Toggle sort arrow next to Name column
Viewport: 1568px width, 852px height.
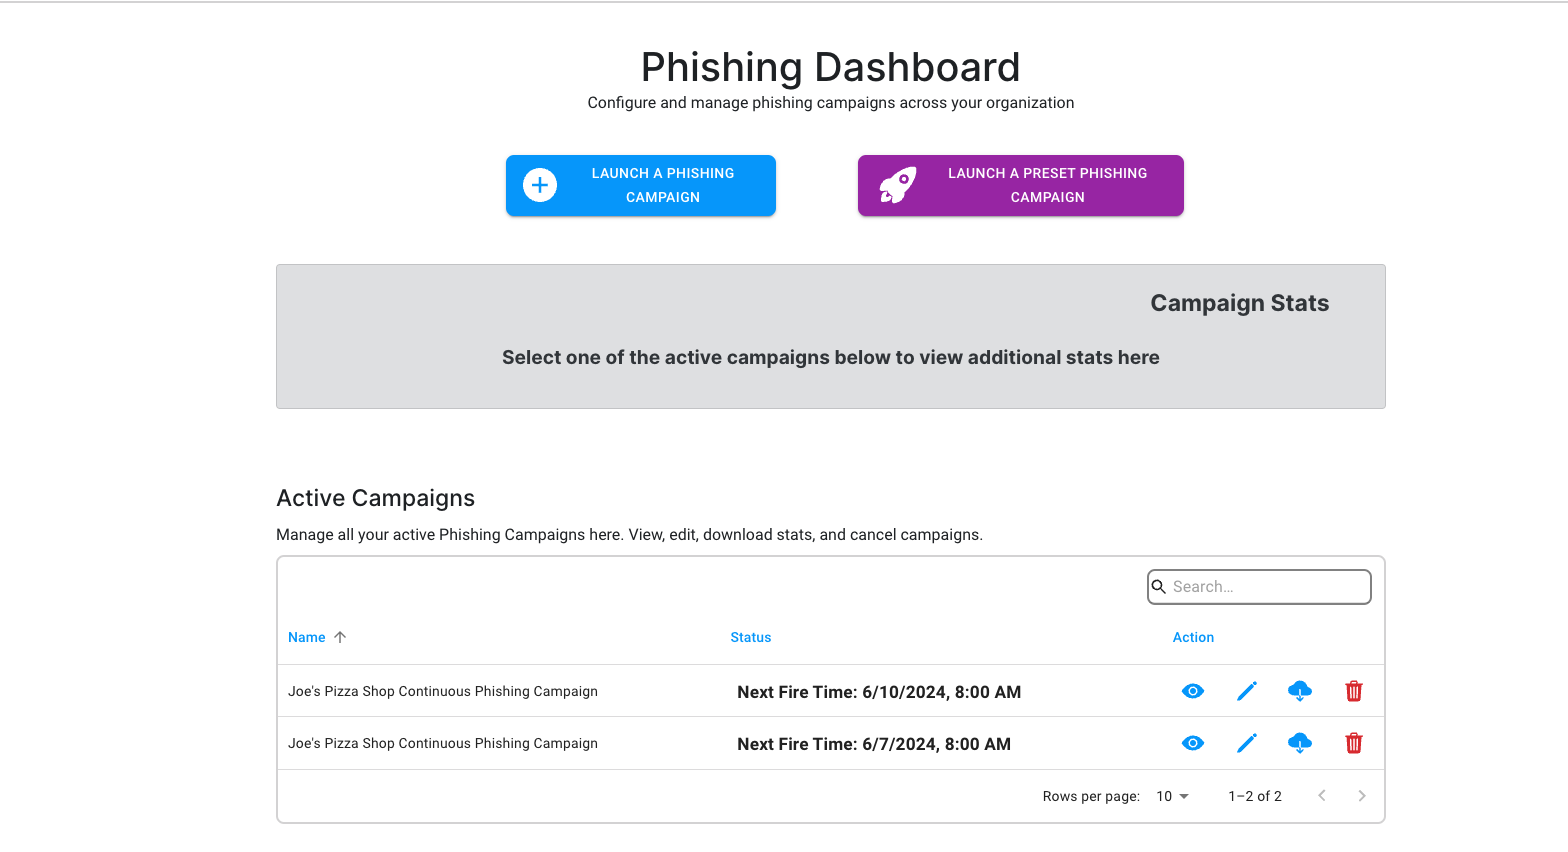(x=340, y=637)
